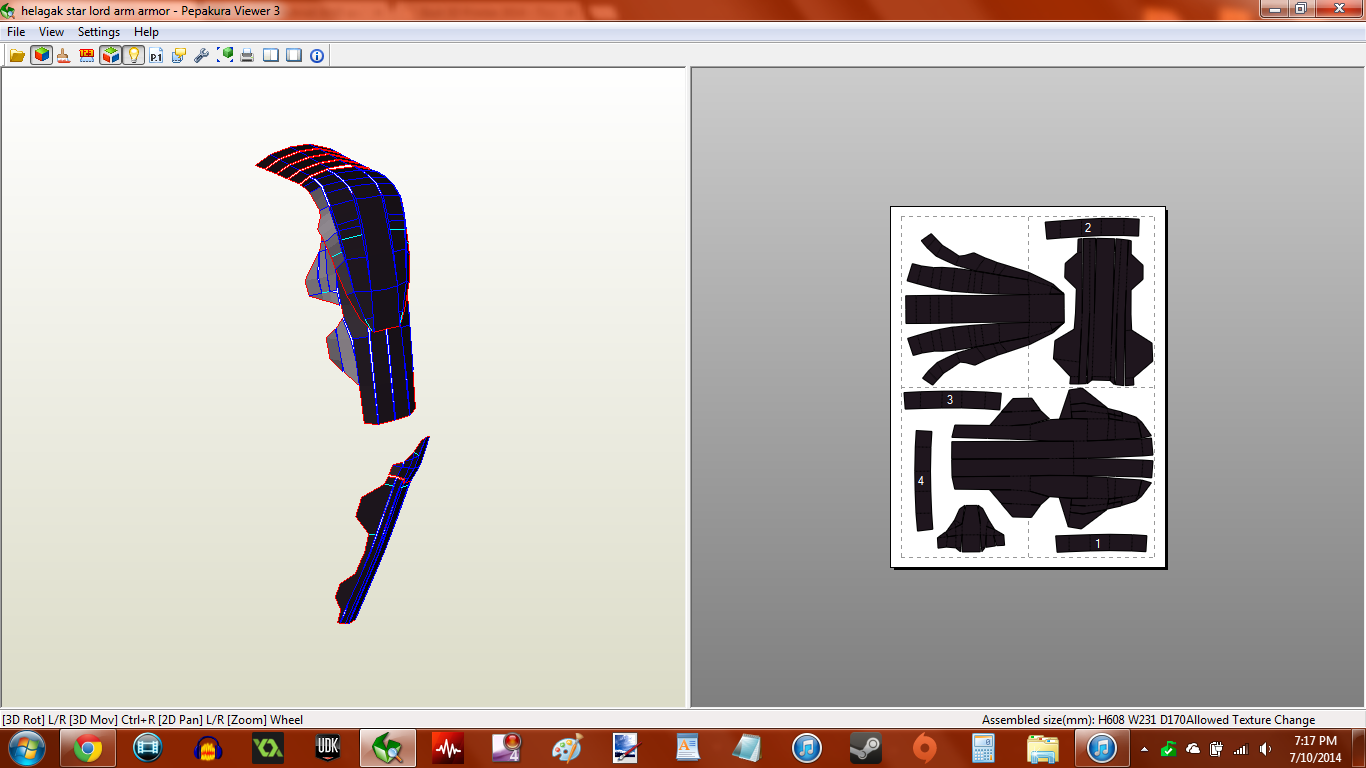Click the printer icon in toolbar
This screenshot has height=768, width=1366.
pos(247,56)
